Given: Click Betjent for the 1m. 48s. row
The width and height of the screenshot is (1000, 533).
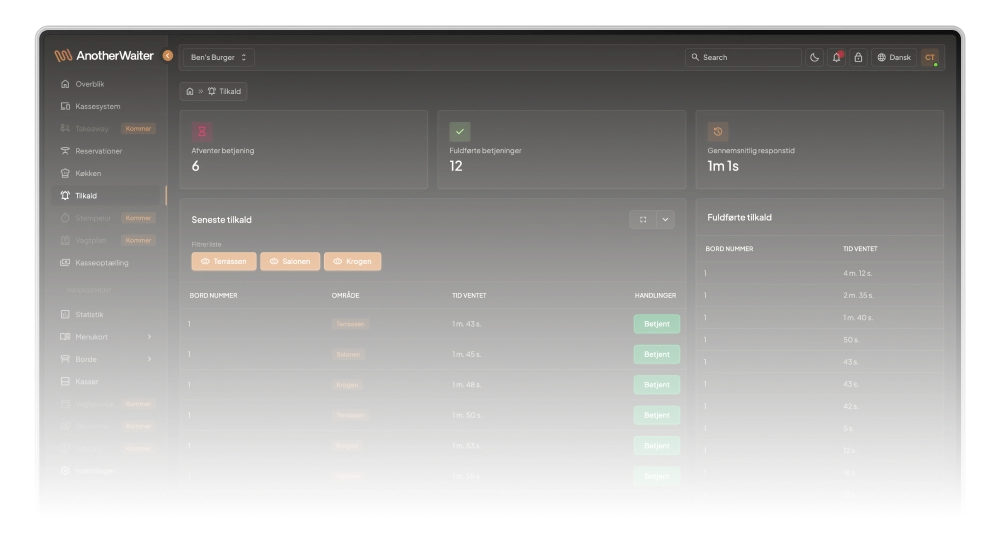Looking at the screenshot, I should (657, 384).
